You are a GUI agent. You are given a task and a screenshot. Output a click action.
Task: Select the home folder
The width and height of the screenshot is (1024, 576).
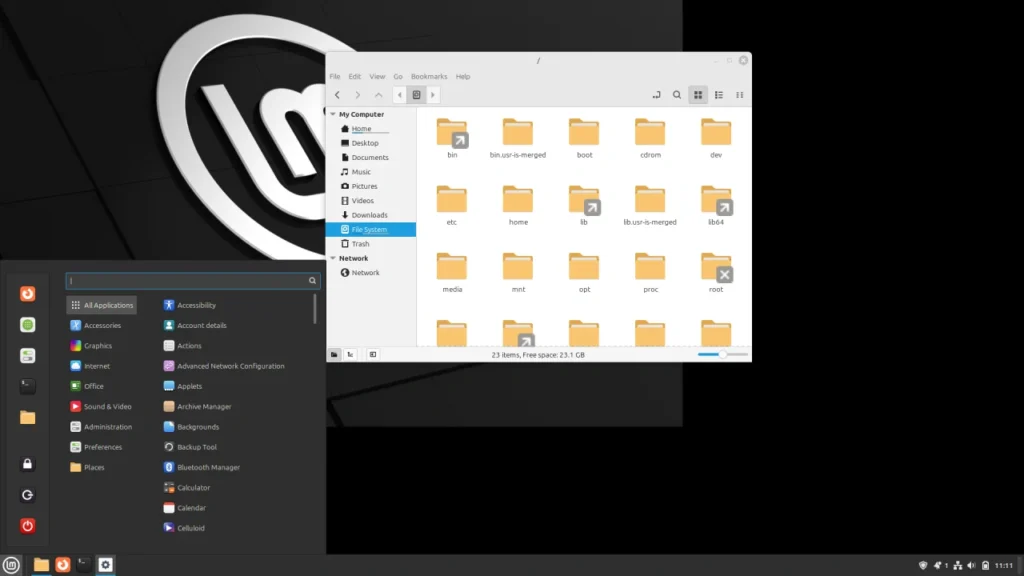(518, 204)
